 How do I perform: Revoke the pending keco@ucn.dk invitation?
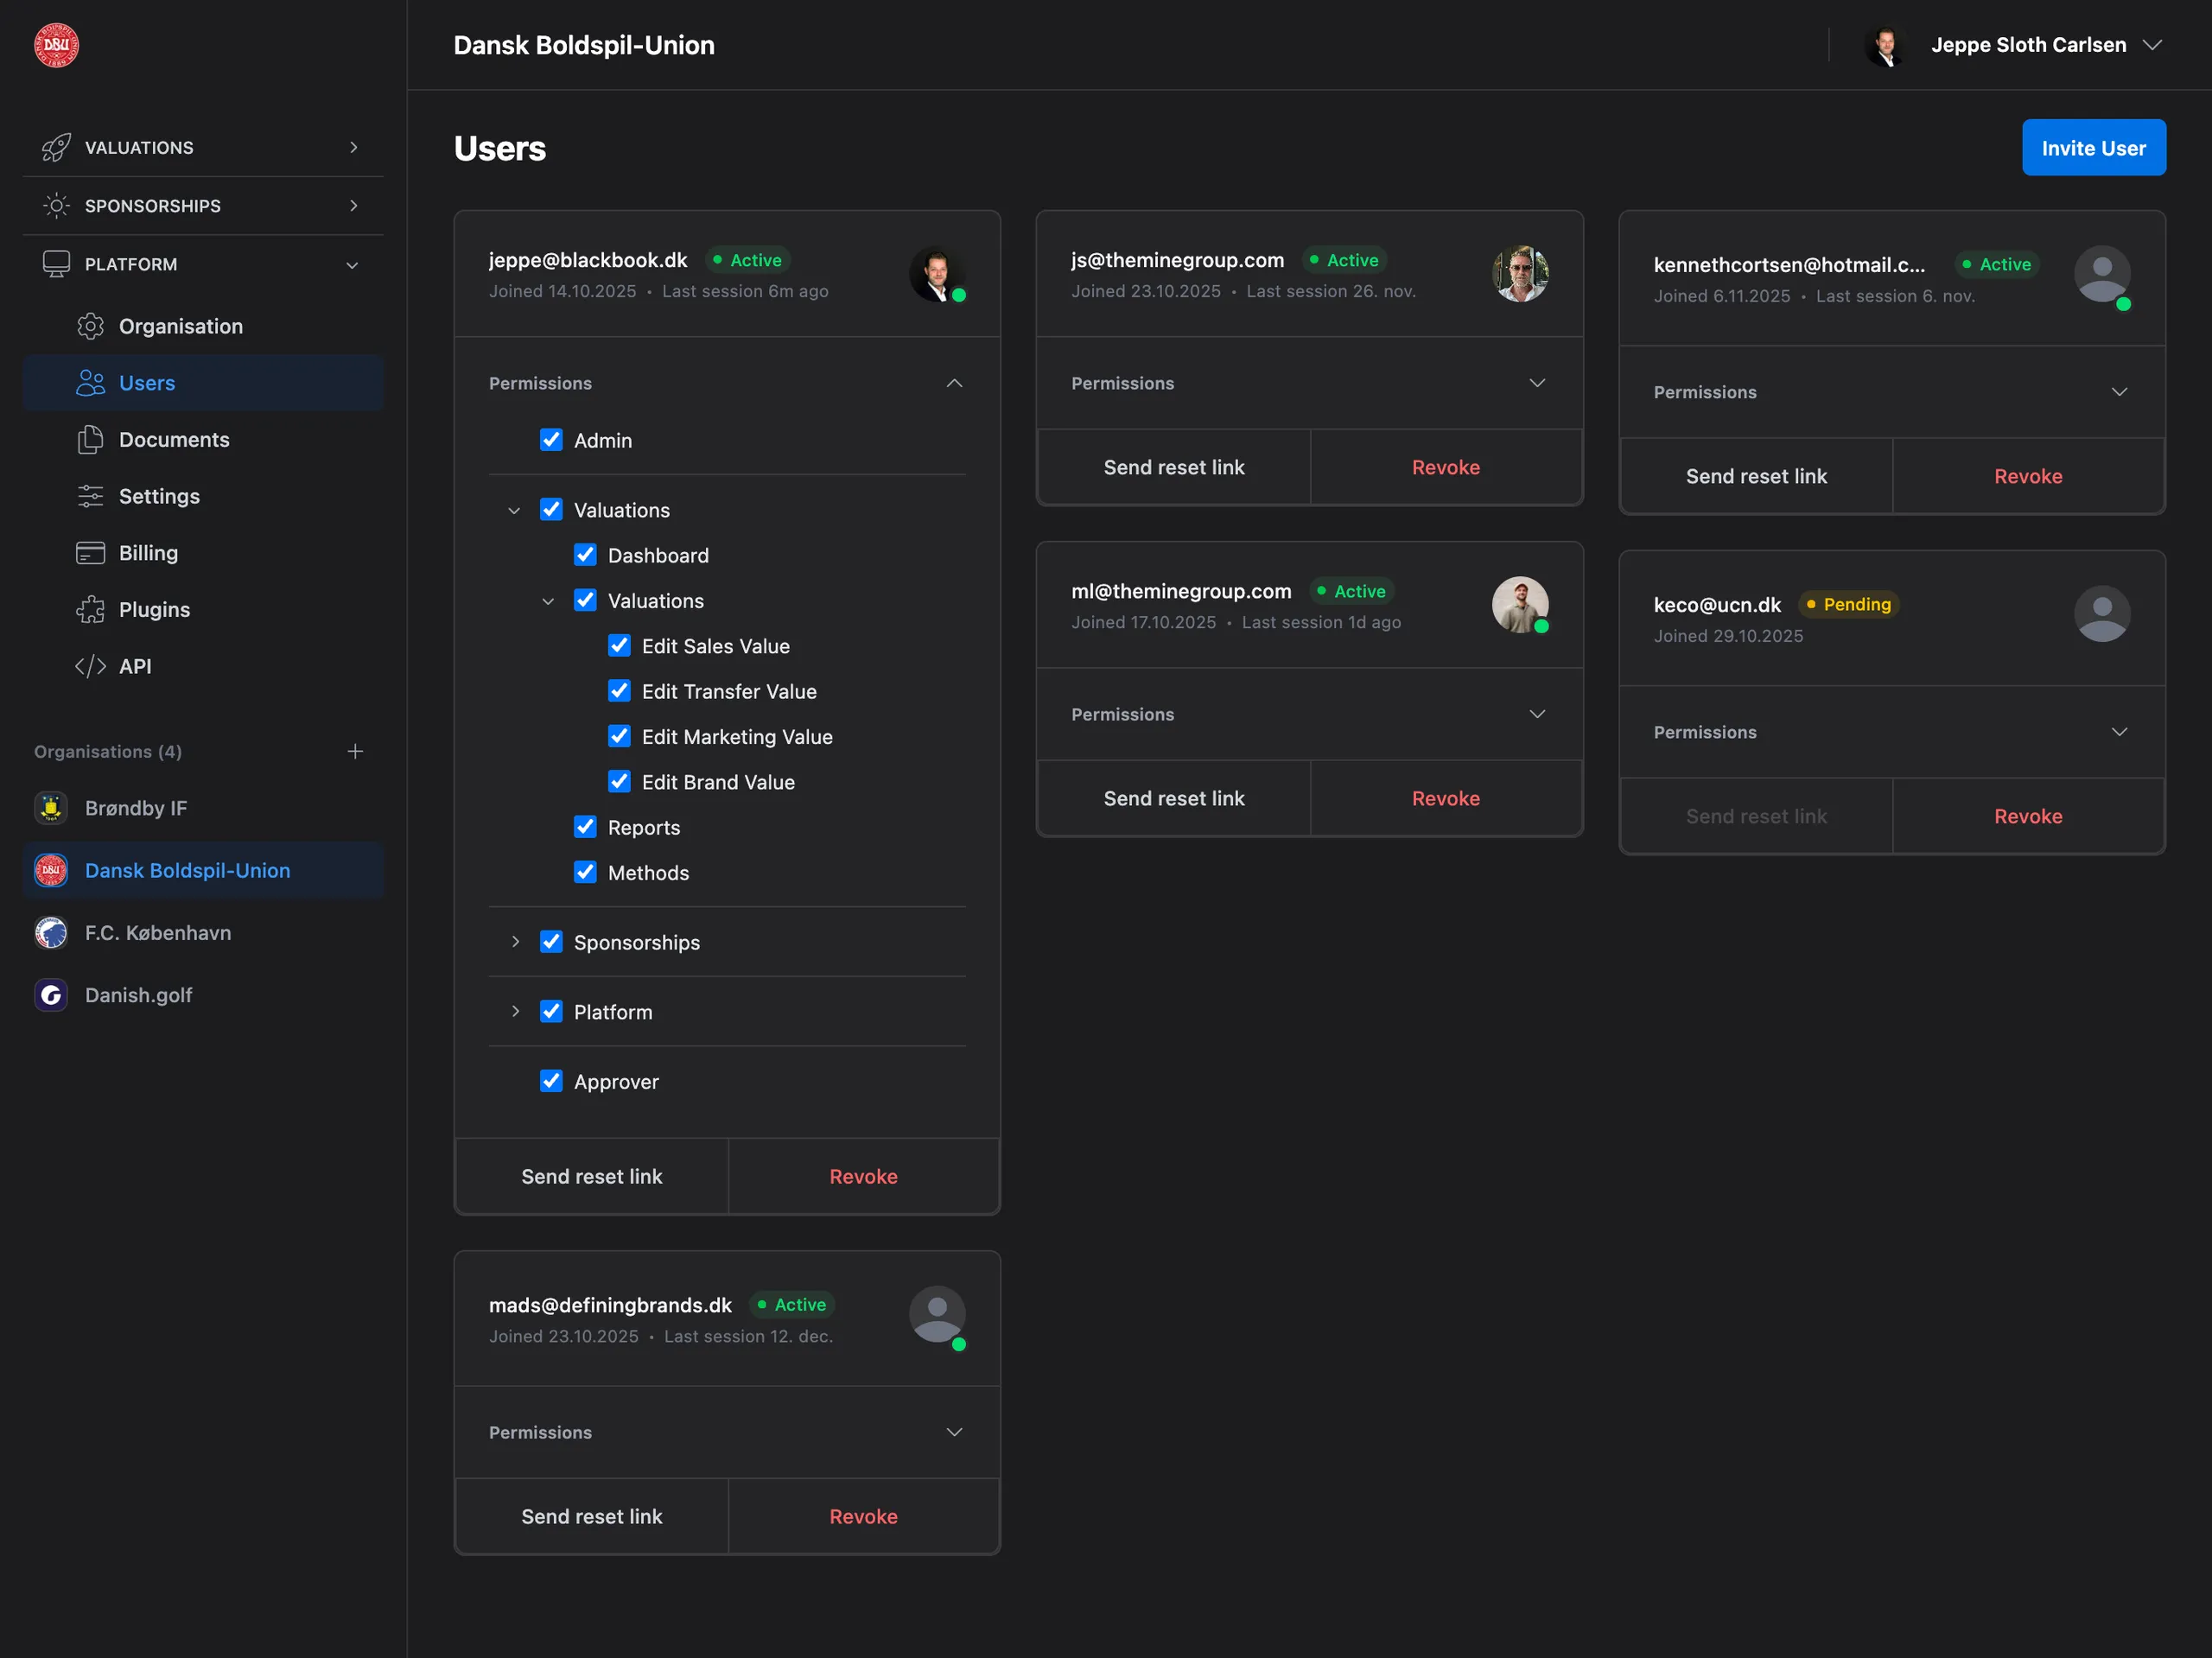[2028, 816]
